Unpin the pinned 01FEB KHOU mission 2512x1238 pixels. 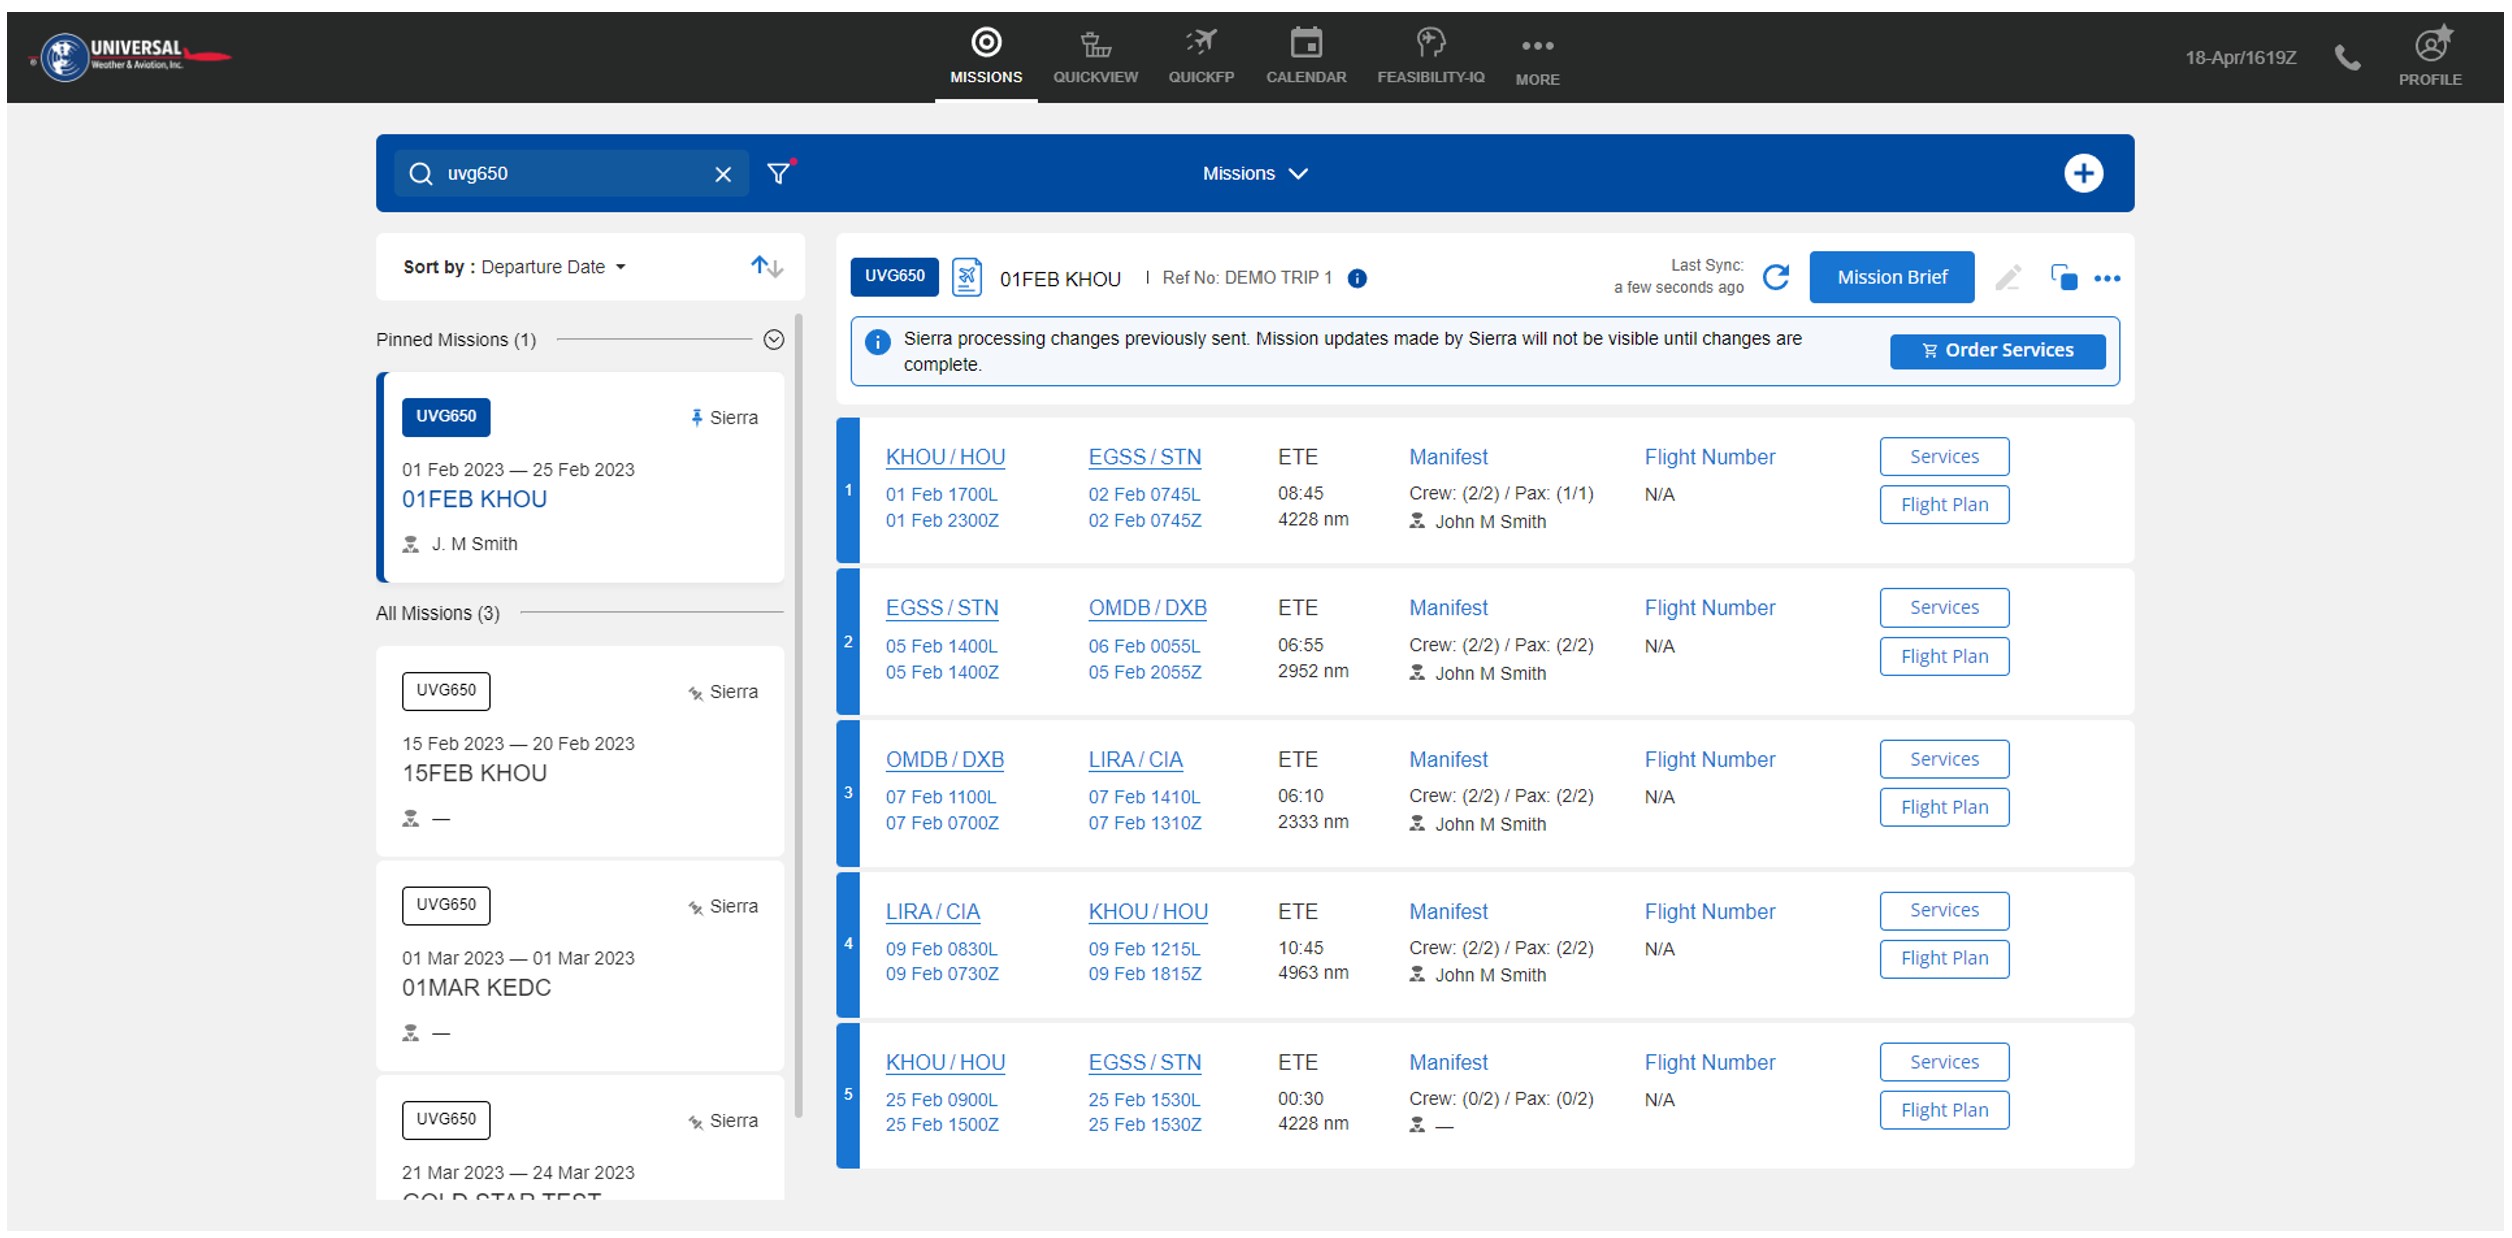[697, 418]
